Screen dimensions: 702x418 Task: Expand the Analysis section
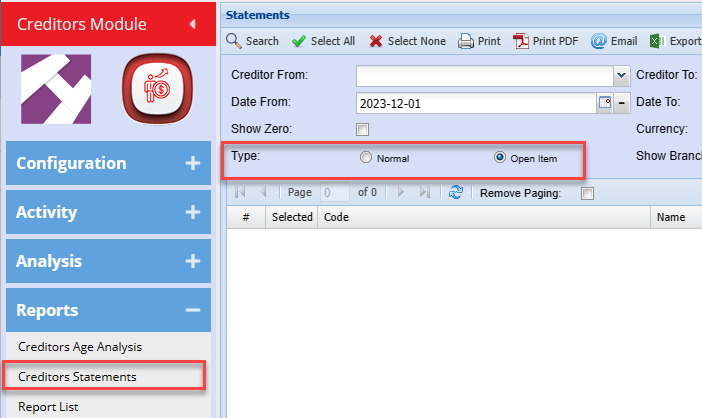(x=108, y=261)
